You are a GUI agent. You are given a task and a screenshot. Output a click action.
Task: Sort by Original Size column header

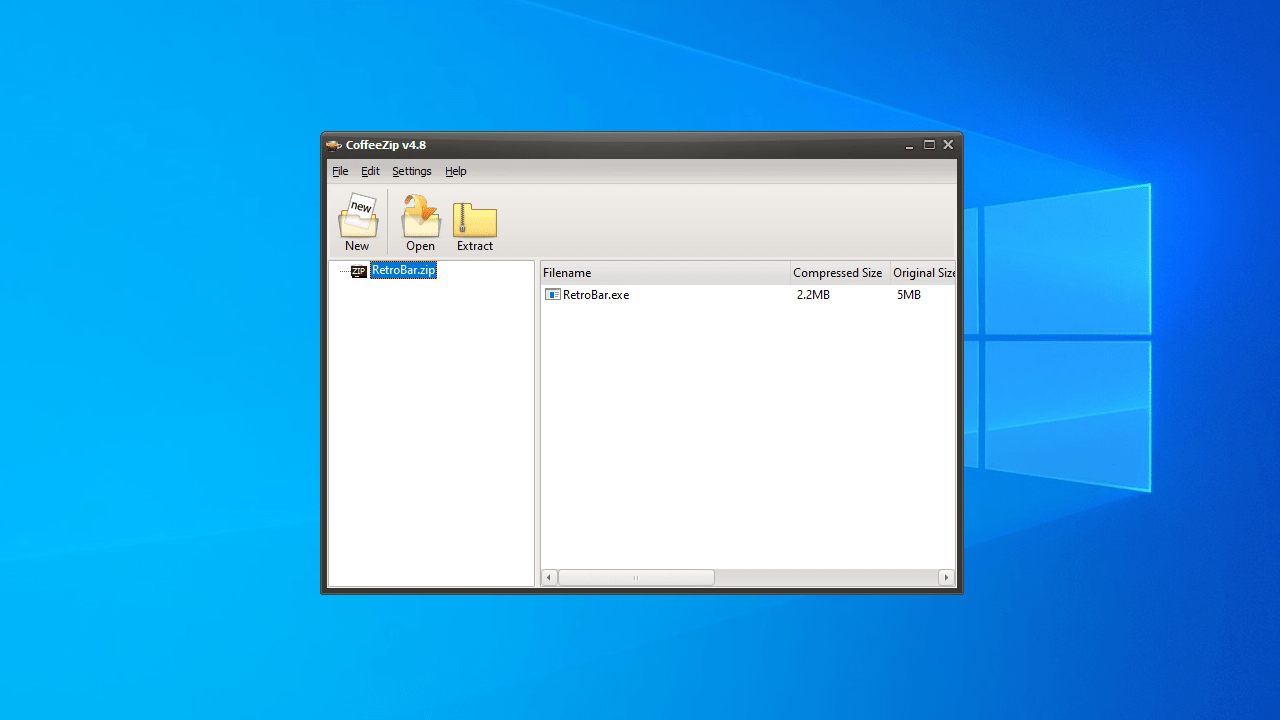[x=923, y=273]
